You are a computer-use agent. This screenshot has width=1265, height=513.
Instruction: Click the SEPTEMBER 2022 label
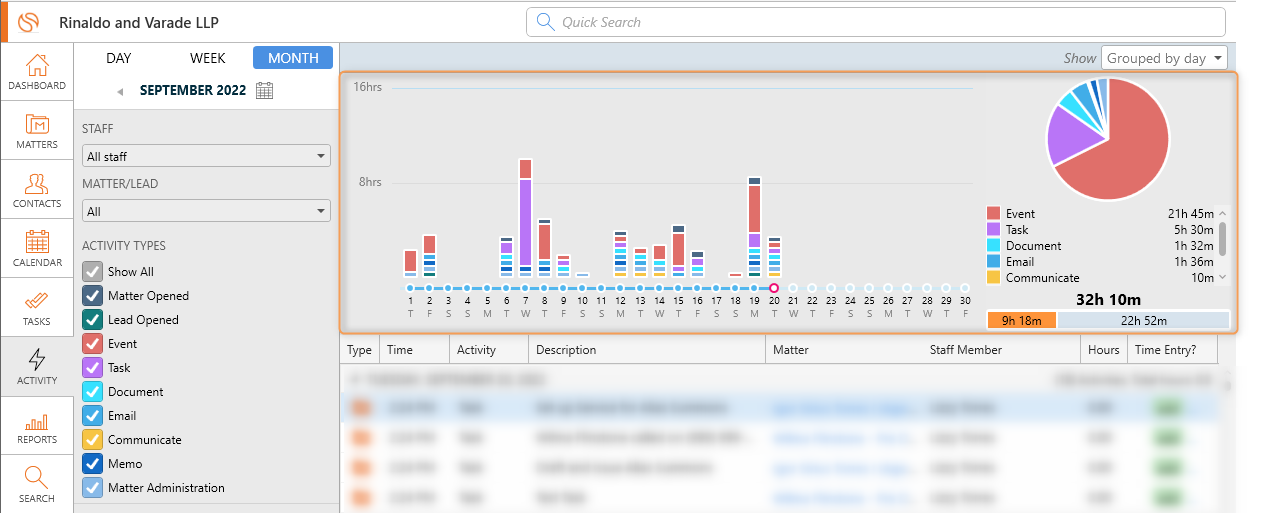pyautogui.click(x=193, y=90)
